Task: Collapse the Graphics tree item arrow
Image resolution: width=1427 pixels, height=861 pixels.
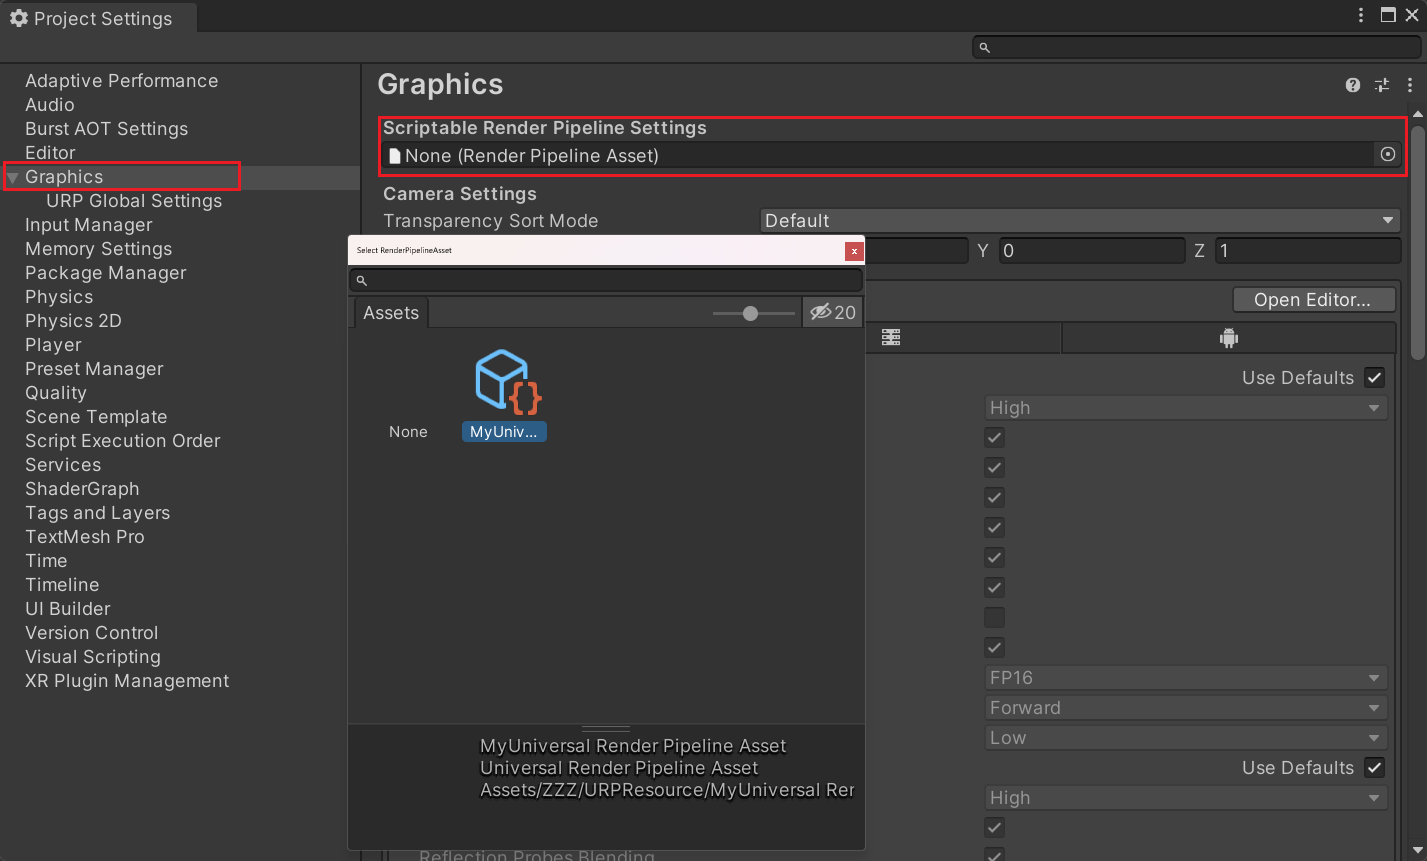Action: point(13,178)
